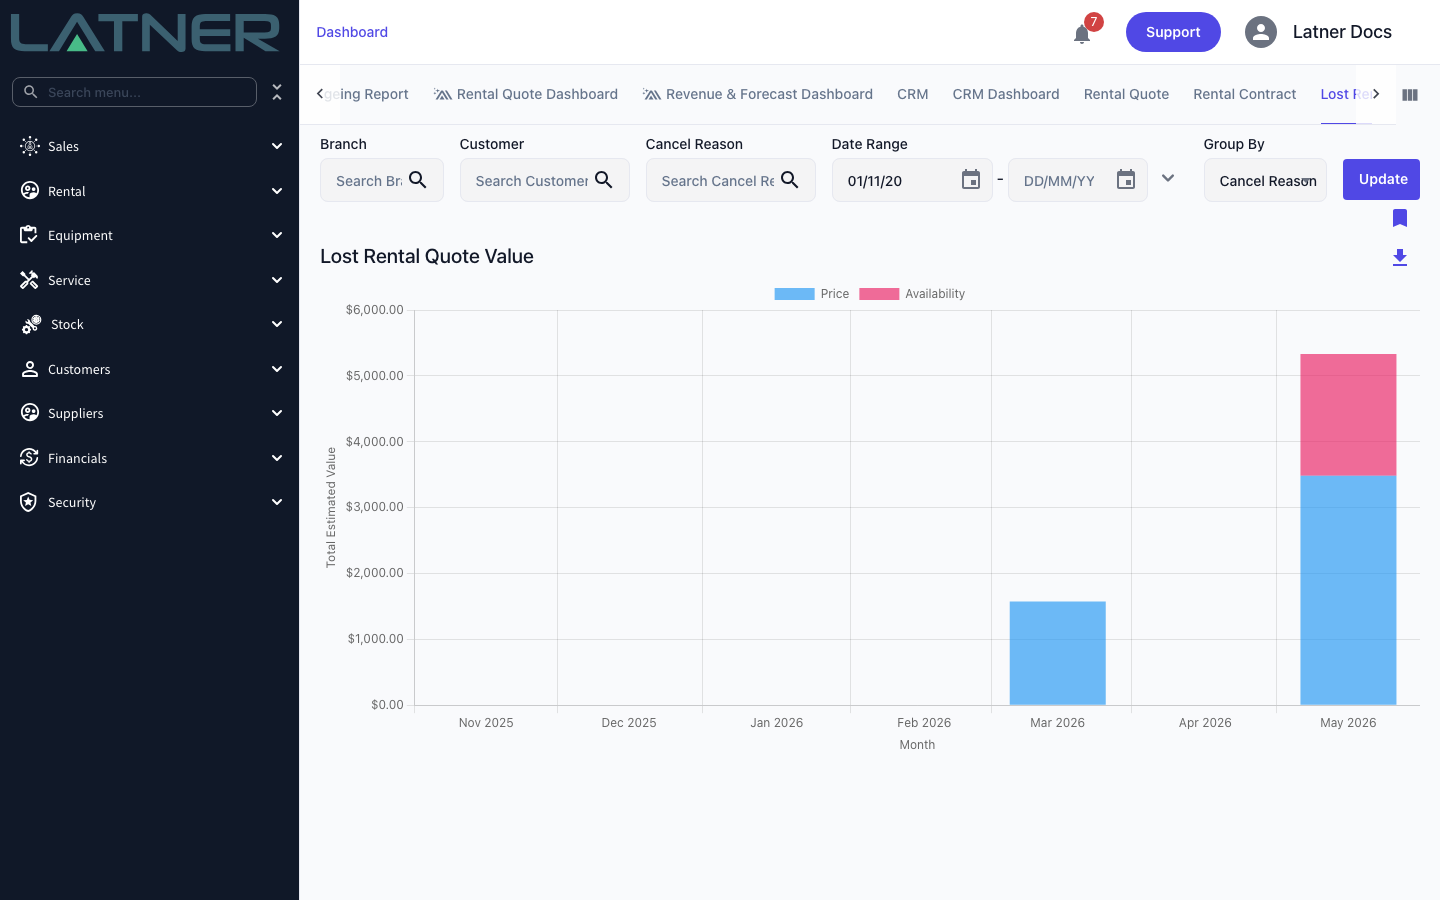Expand the Financials menu chevron
Screen dimensions: 1440x900
277,458
